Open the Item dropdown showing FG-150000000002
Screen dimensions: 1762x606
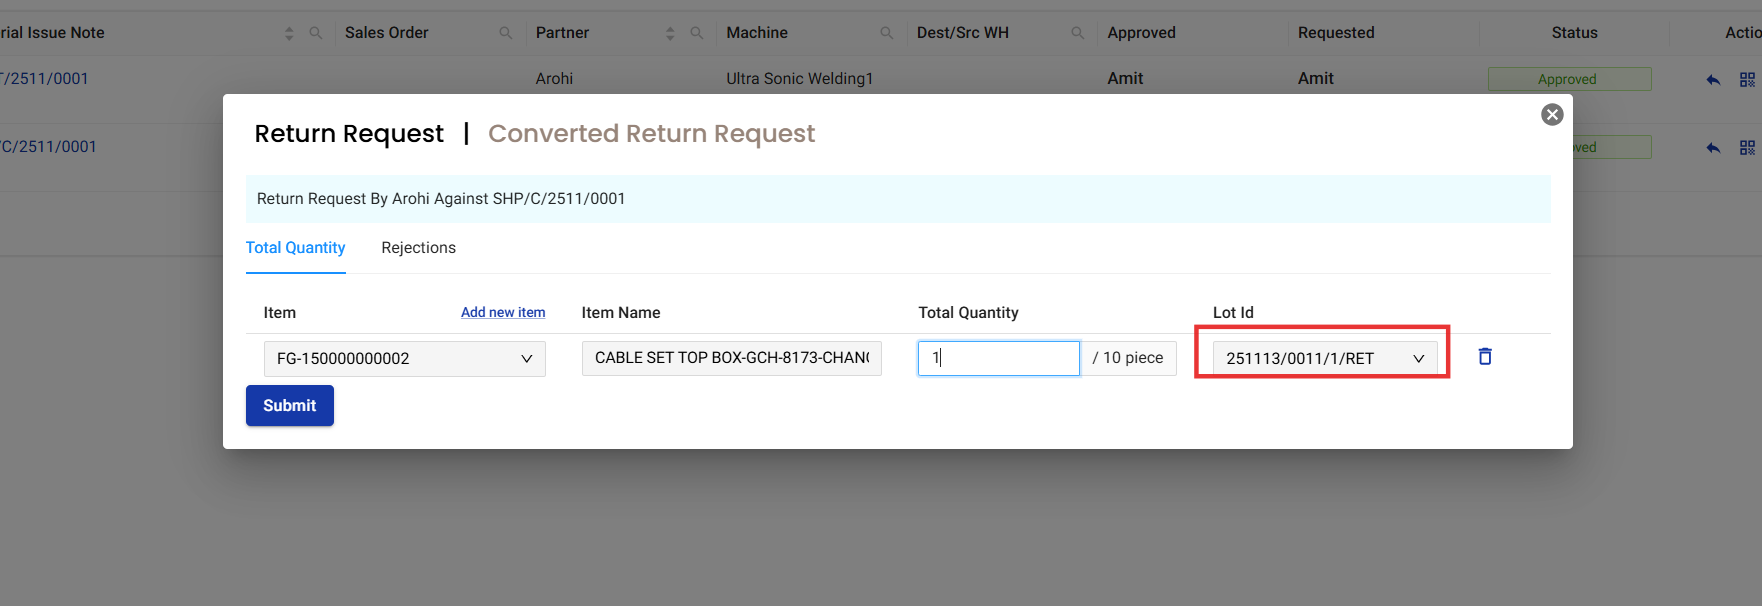click(404, 359)
